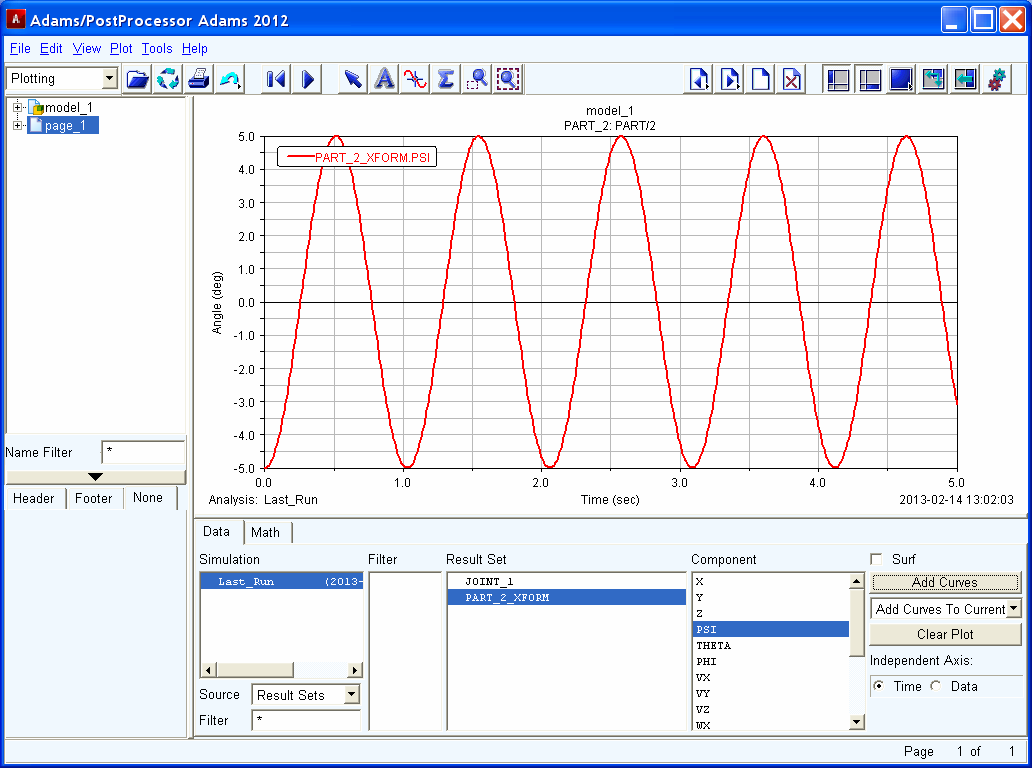Select the Data independent axis radio
Viewport: 1032px width, 768px height.
pyautogui.click(x=936, y=686)
